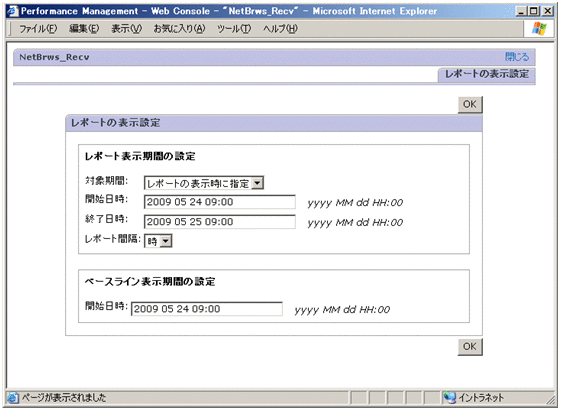Open the ファイル(F) menu

pos(38,29)
